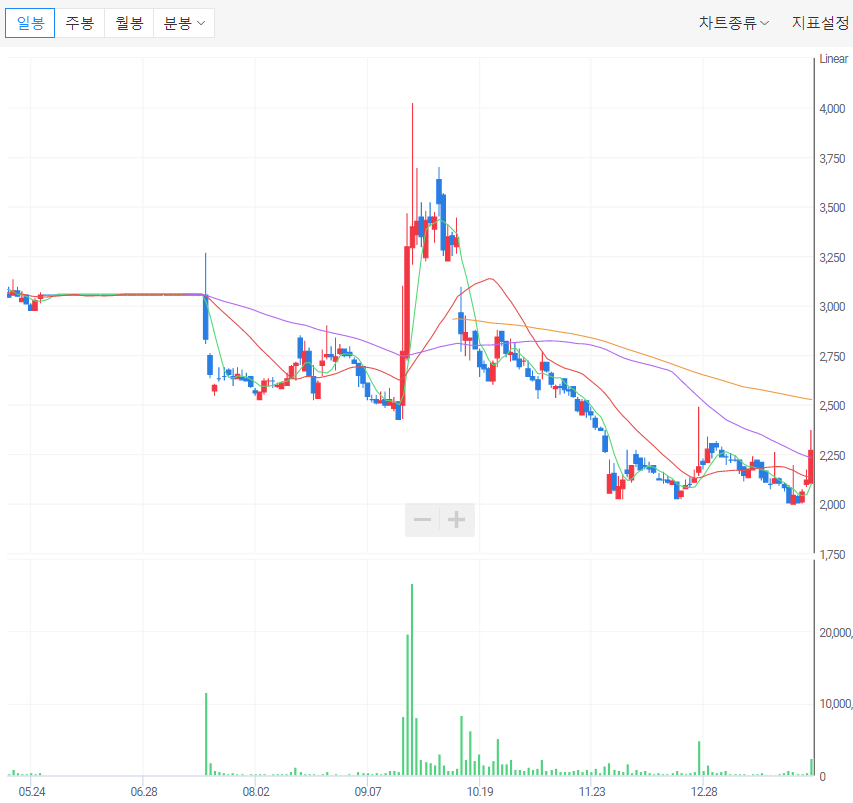Click the 10.19 date label
Viewport: 853px width, 803px height.
pos(480,792)
